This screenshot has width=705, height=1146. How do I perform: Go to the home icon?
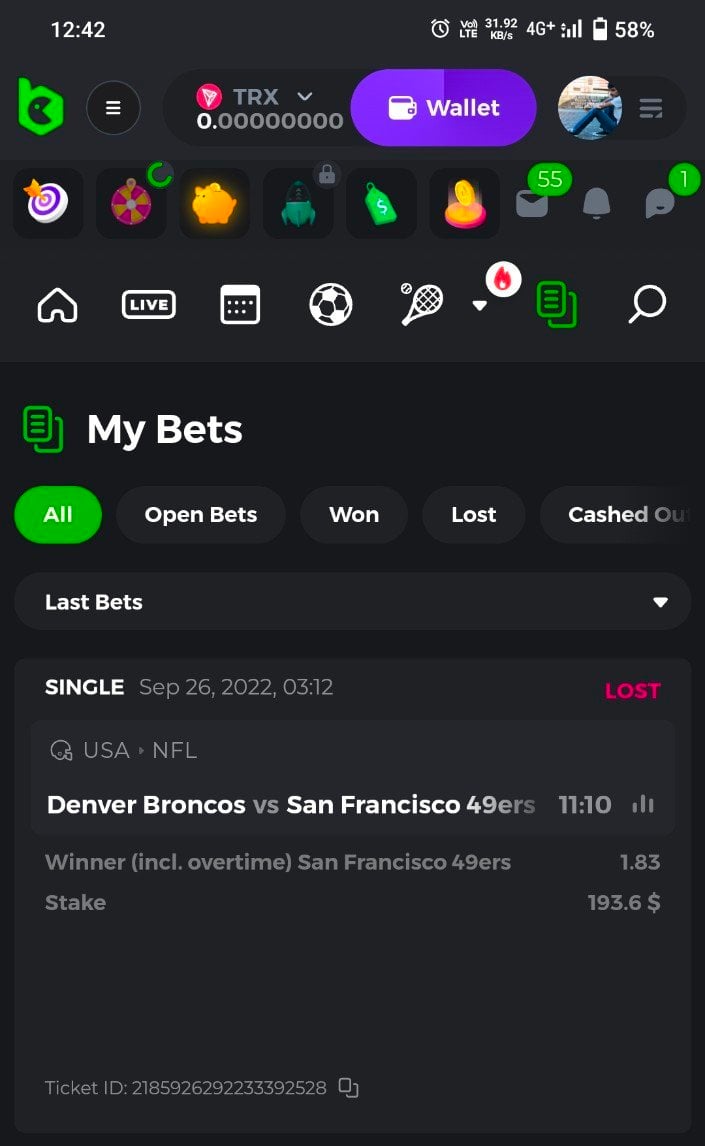tap(57, 304)
